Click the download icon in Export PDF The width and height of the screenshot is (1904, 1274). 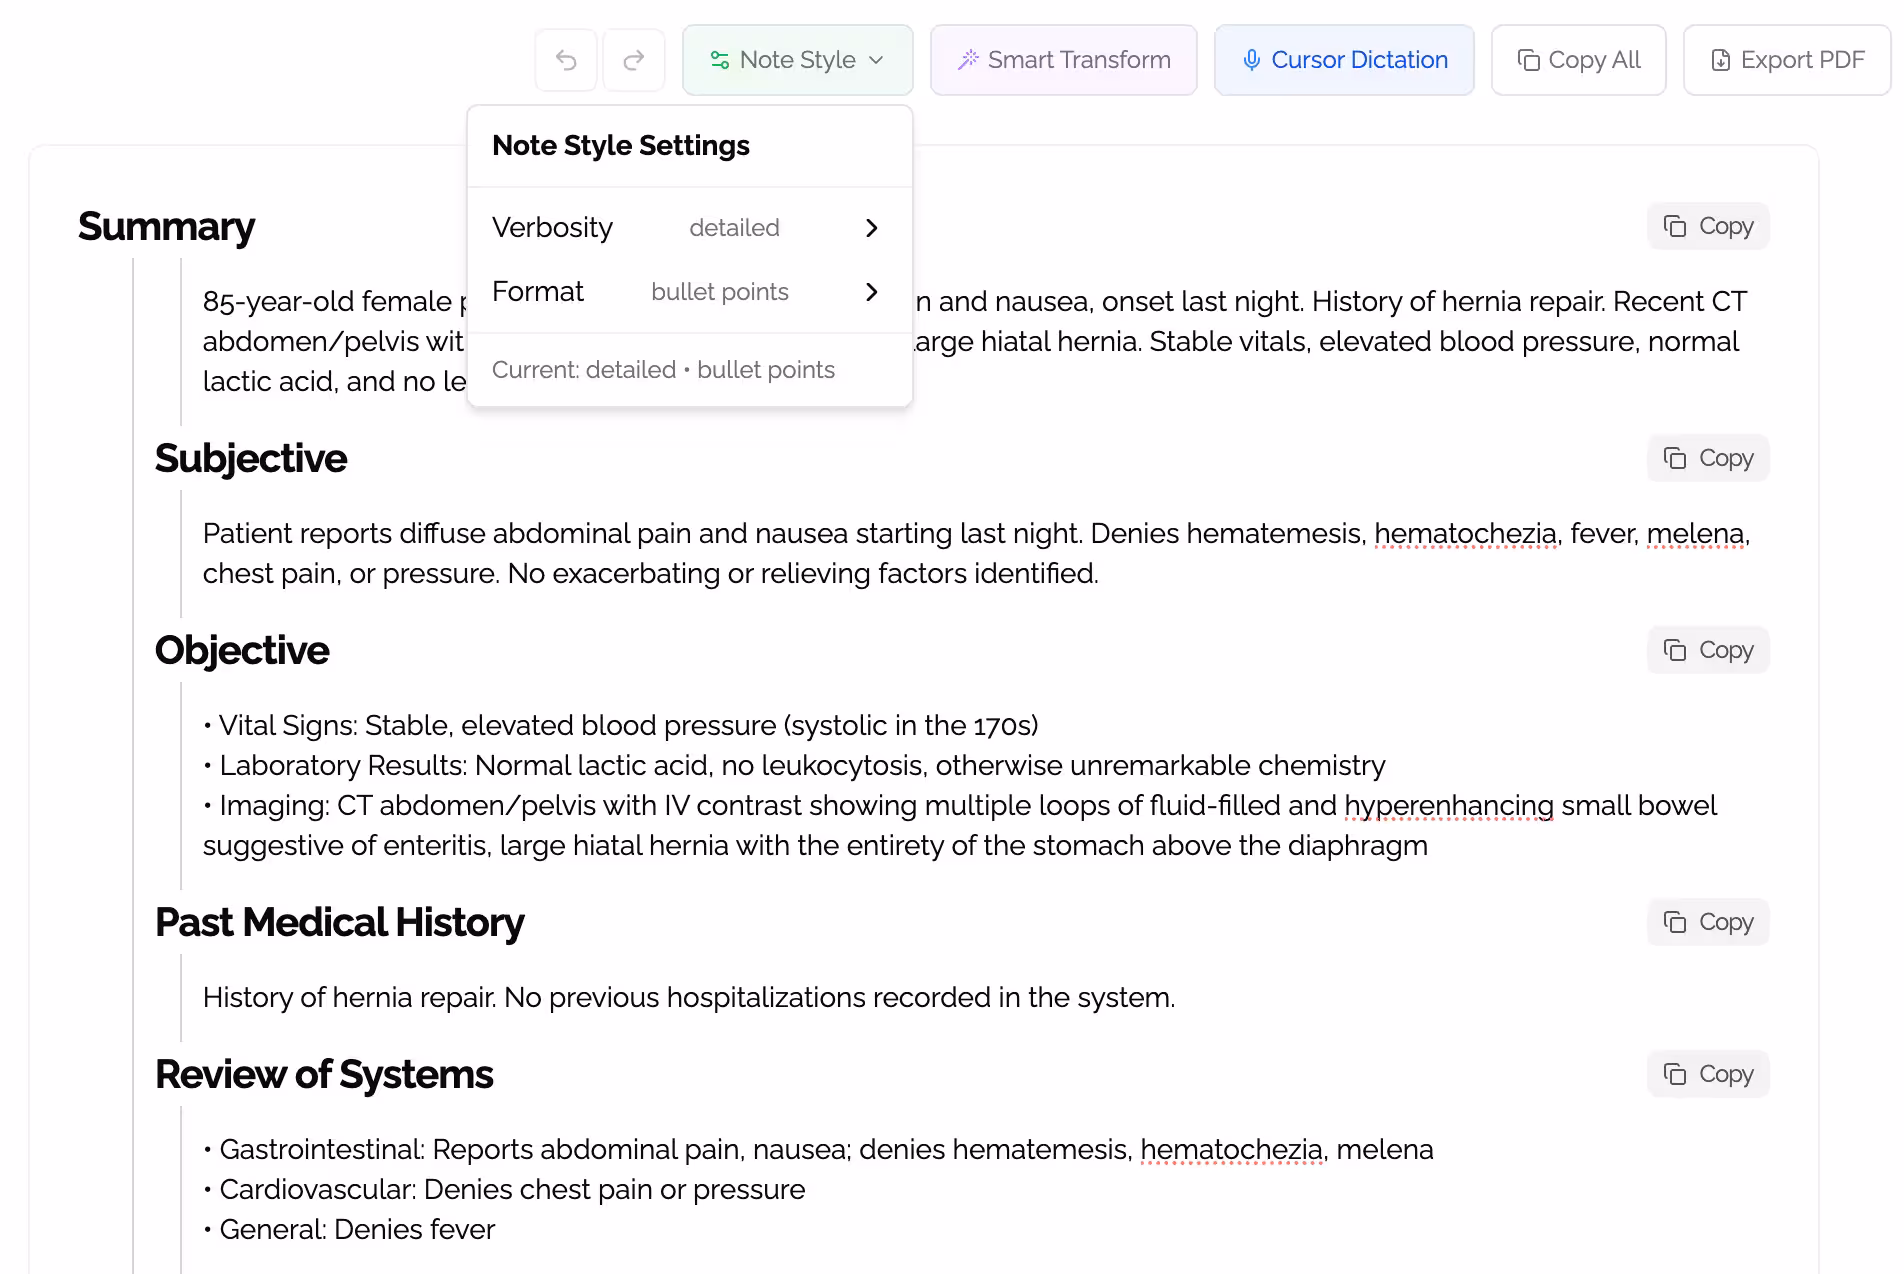click(x=1719, y=60)
